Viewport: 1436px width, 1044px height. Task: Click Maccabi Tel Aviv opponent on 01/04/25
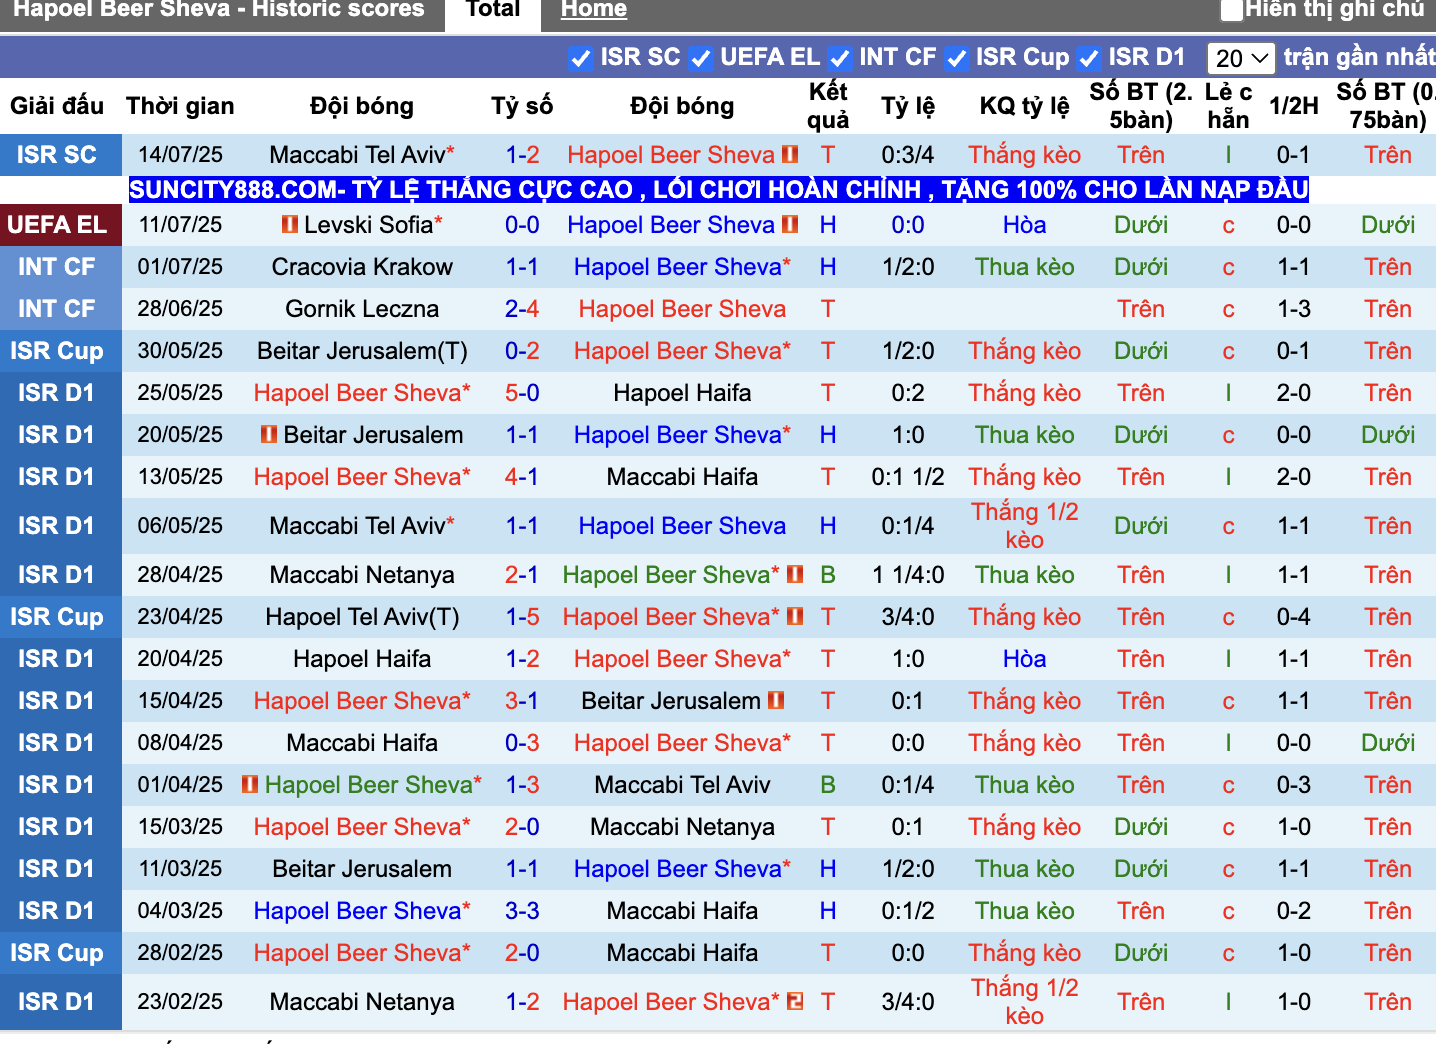click(x=682, y=785)
